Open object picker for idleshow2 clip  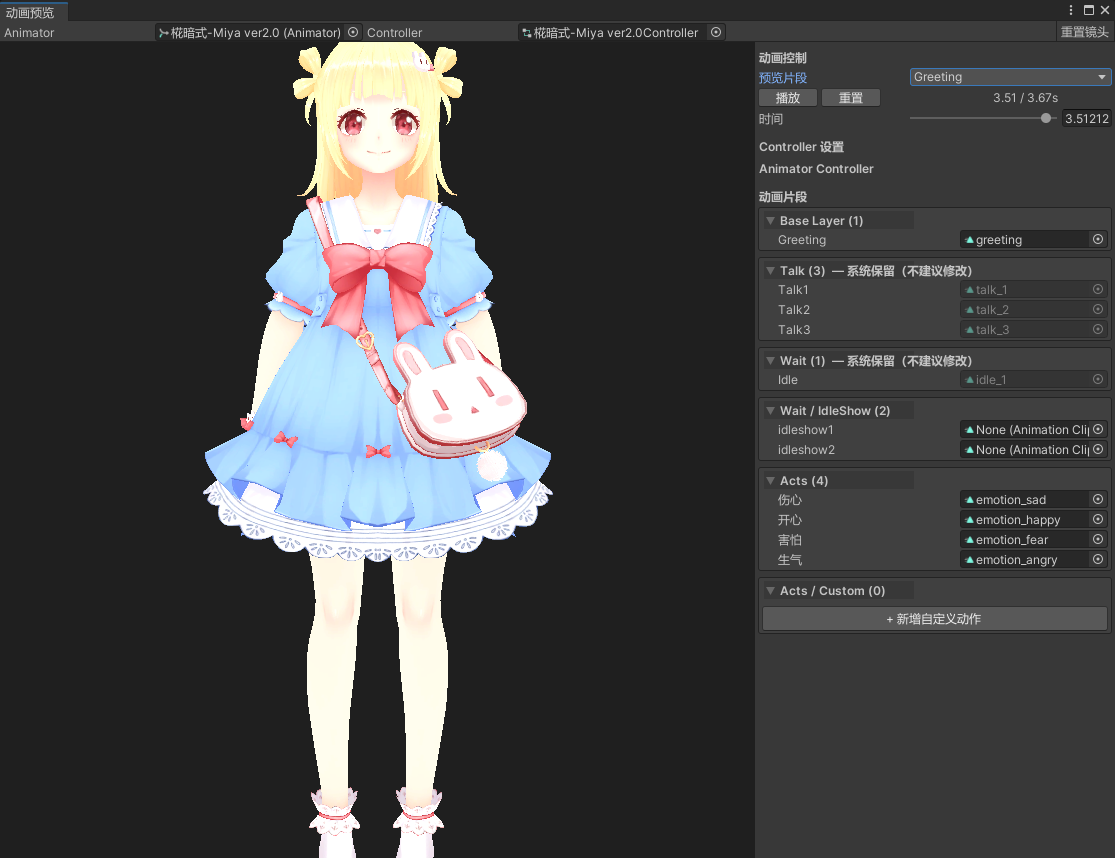point(1098,450)
